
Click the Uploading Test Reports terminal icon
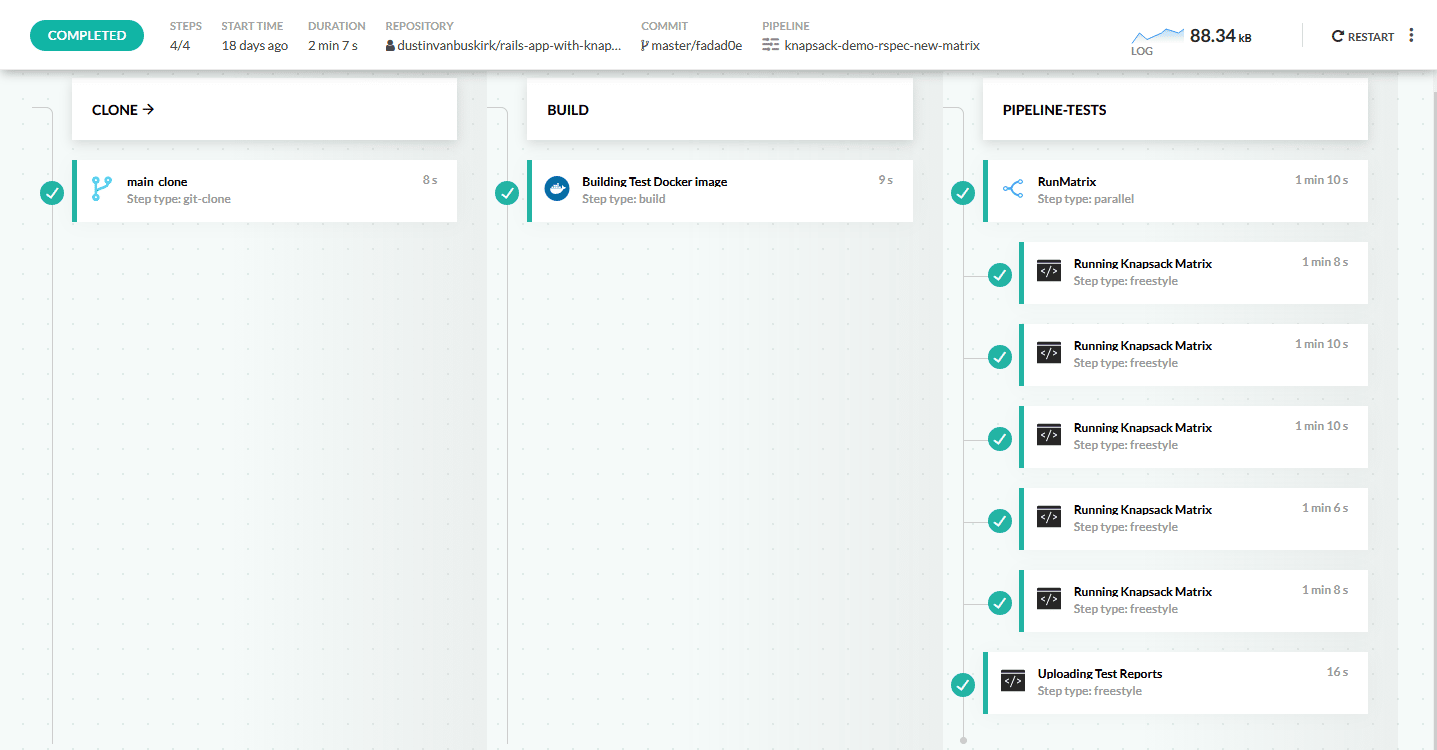(1013, 681)
